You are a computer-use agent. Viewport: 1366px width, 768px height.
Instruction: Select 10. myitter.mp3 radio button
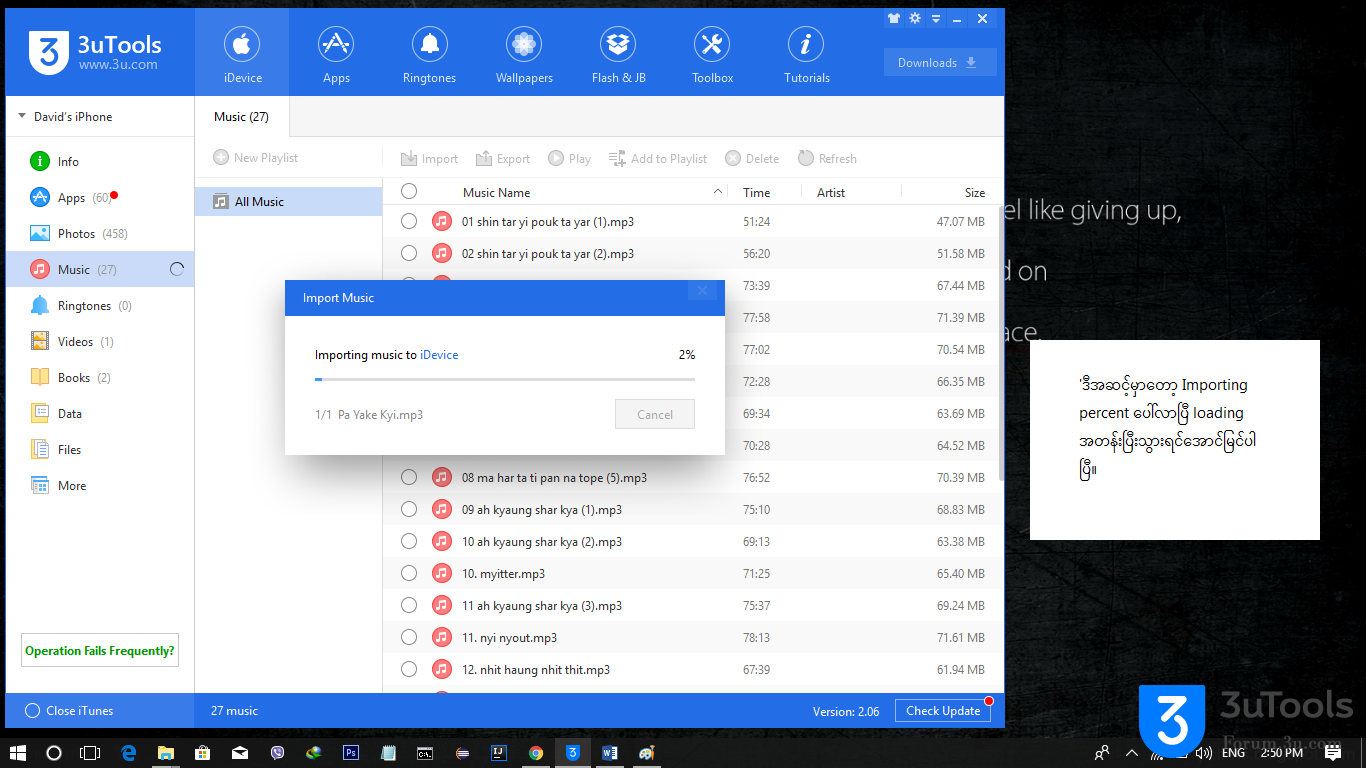click(409, 573)
